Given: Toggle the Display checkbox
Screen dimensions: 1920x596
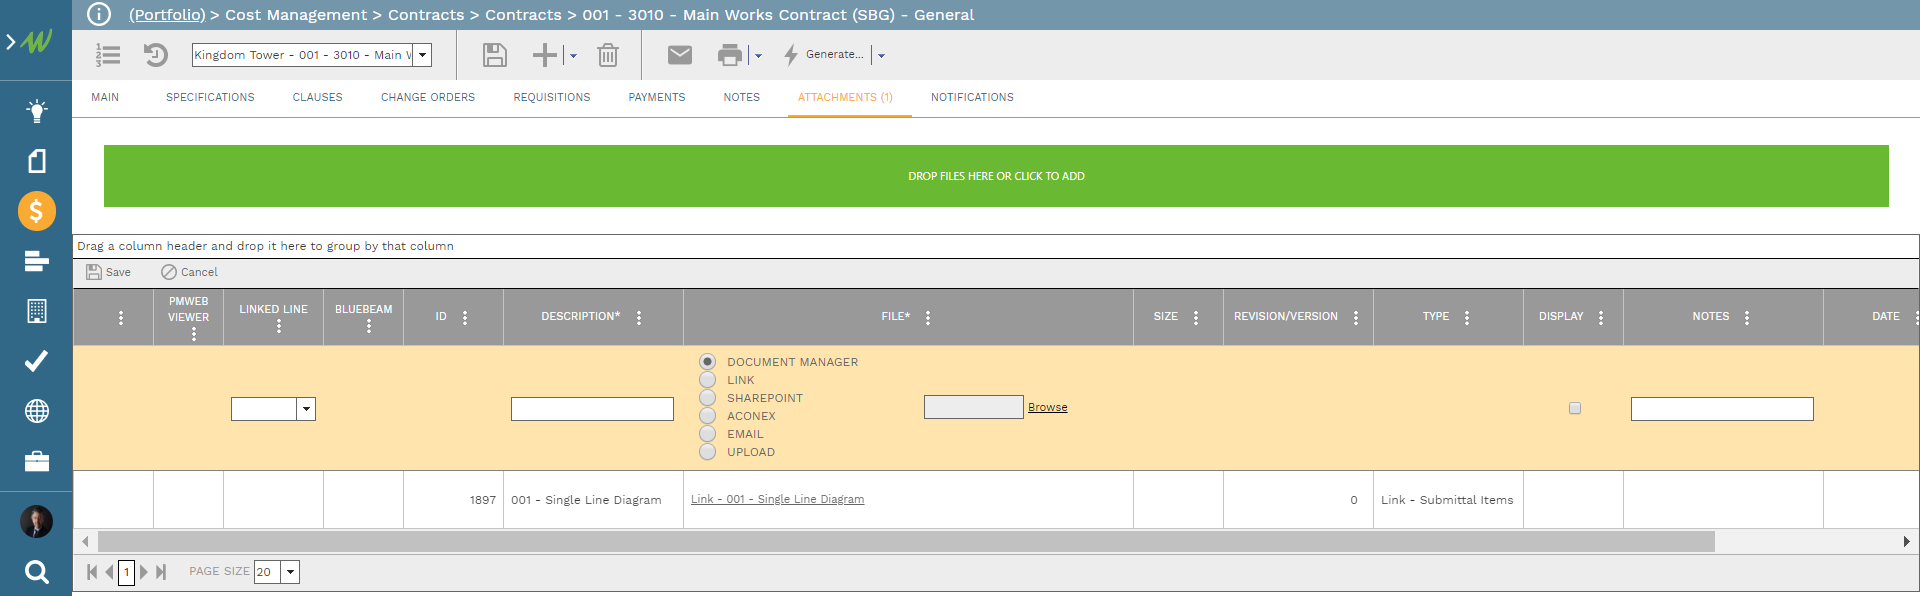Looking at the screenshot, I should [x=1575, y=408].
